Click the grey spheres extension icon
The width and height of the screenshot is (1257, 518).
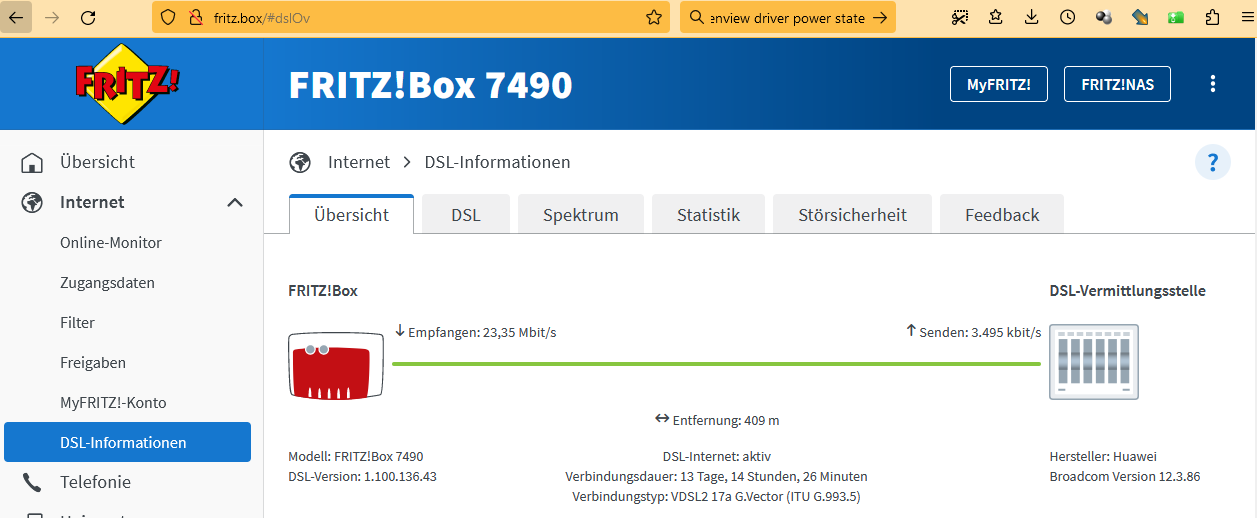(x=1104, y=17)
